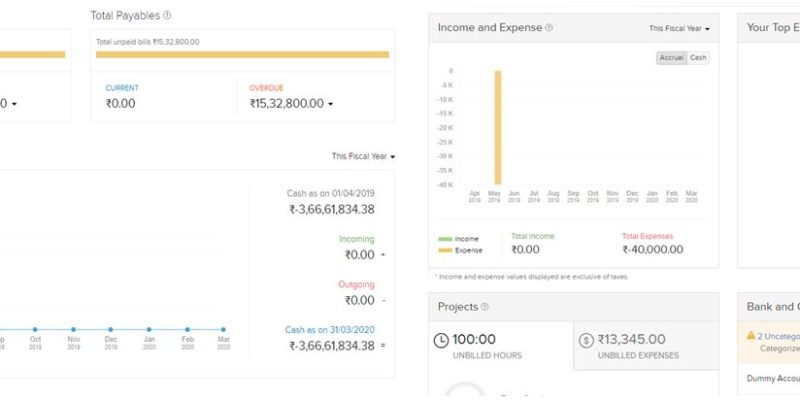This screenshot has height=400, width=800.
Task: Click the unbilled expenses dollar icon
Action: click(x=586, y=340)
